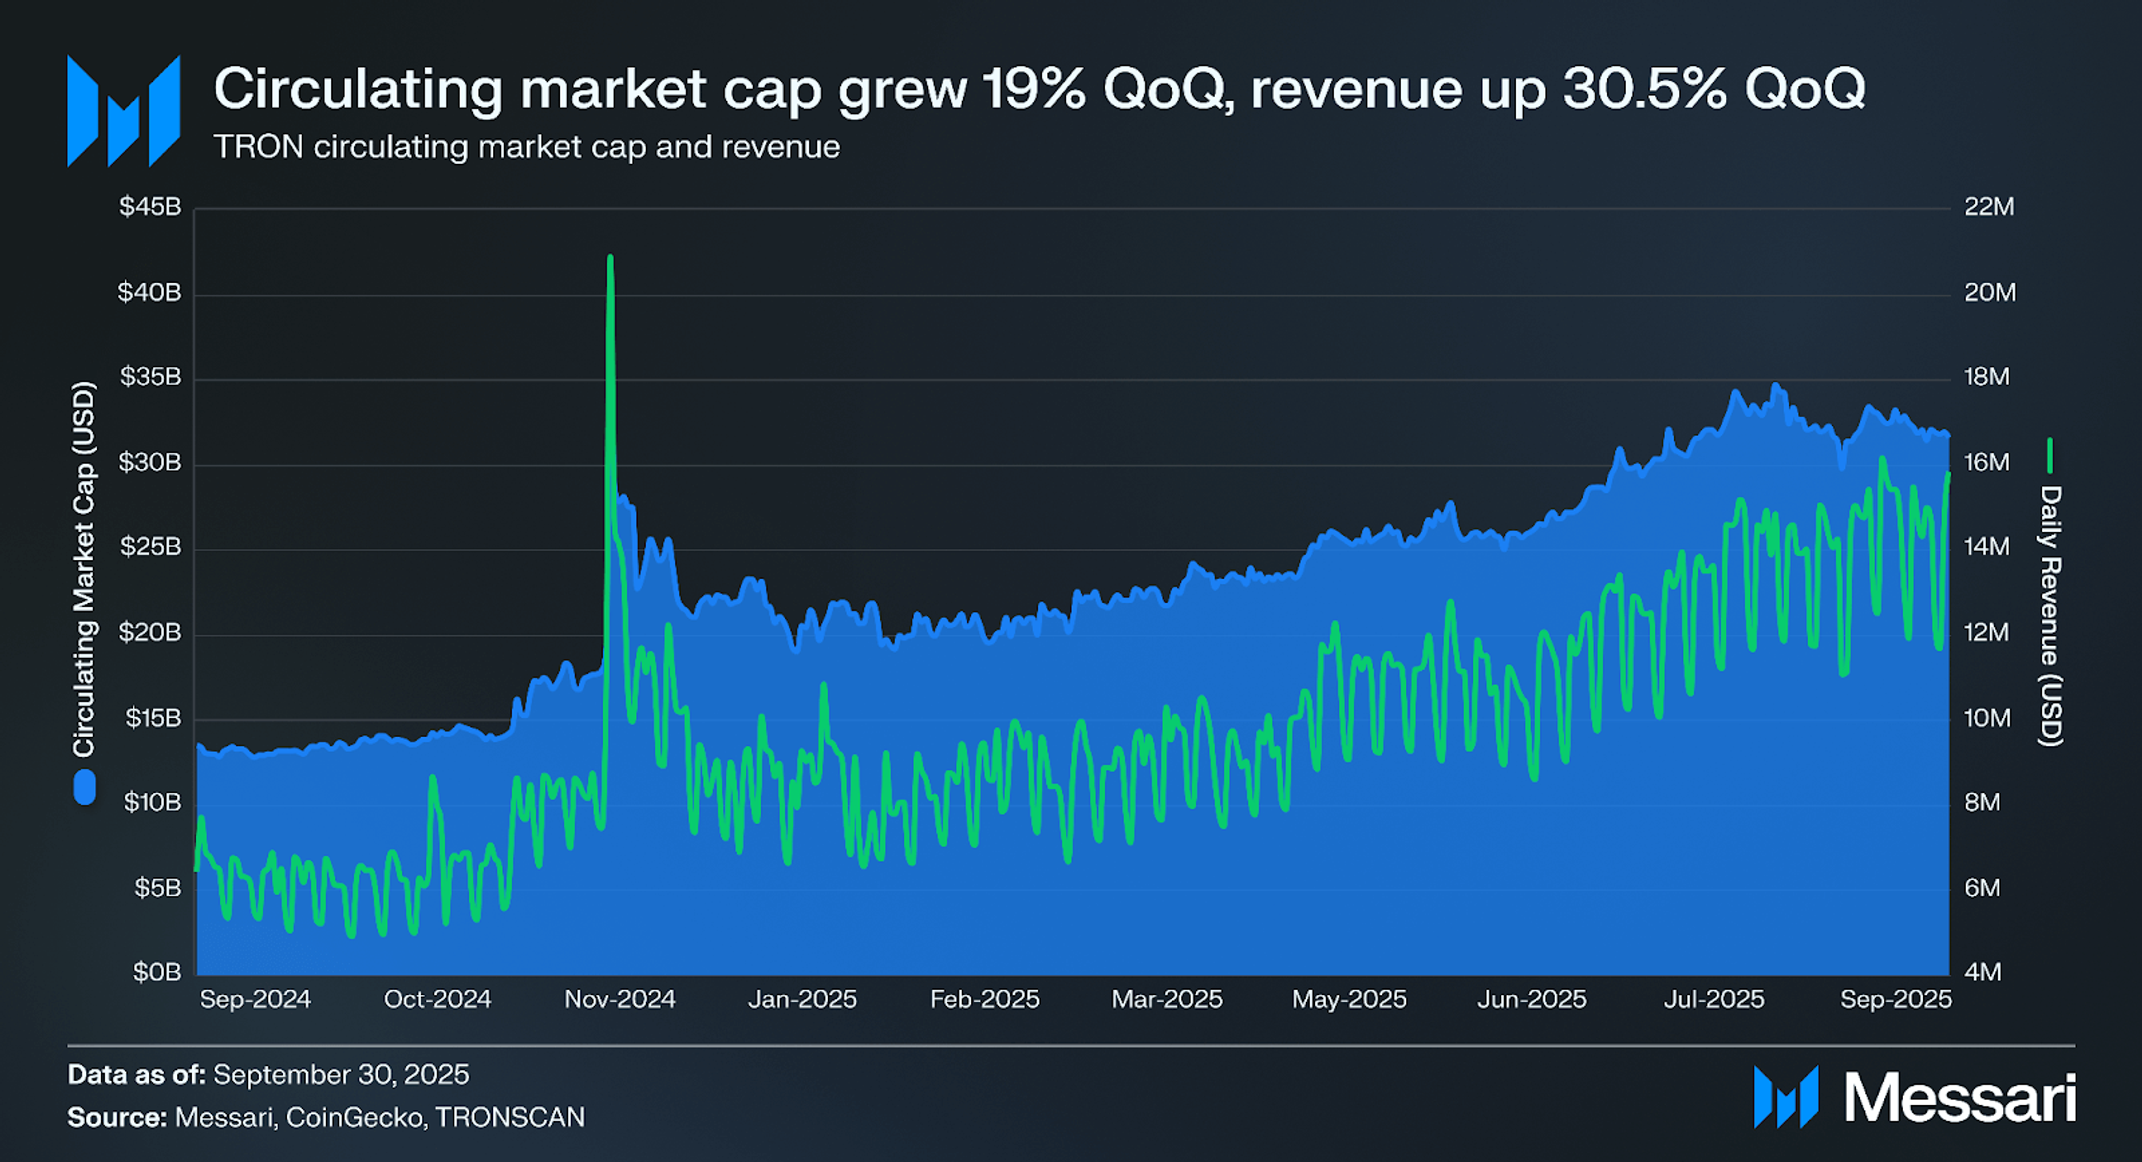Click the Source: Messari, CoinGecko, TRONSCAN text

click(x=326, y=1118)
